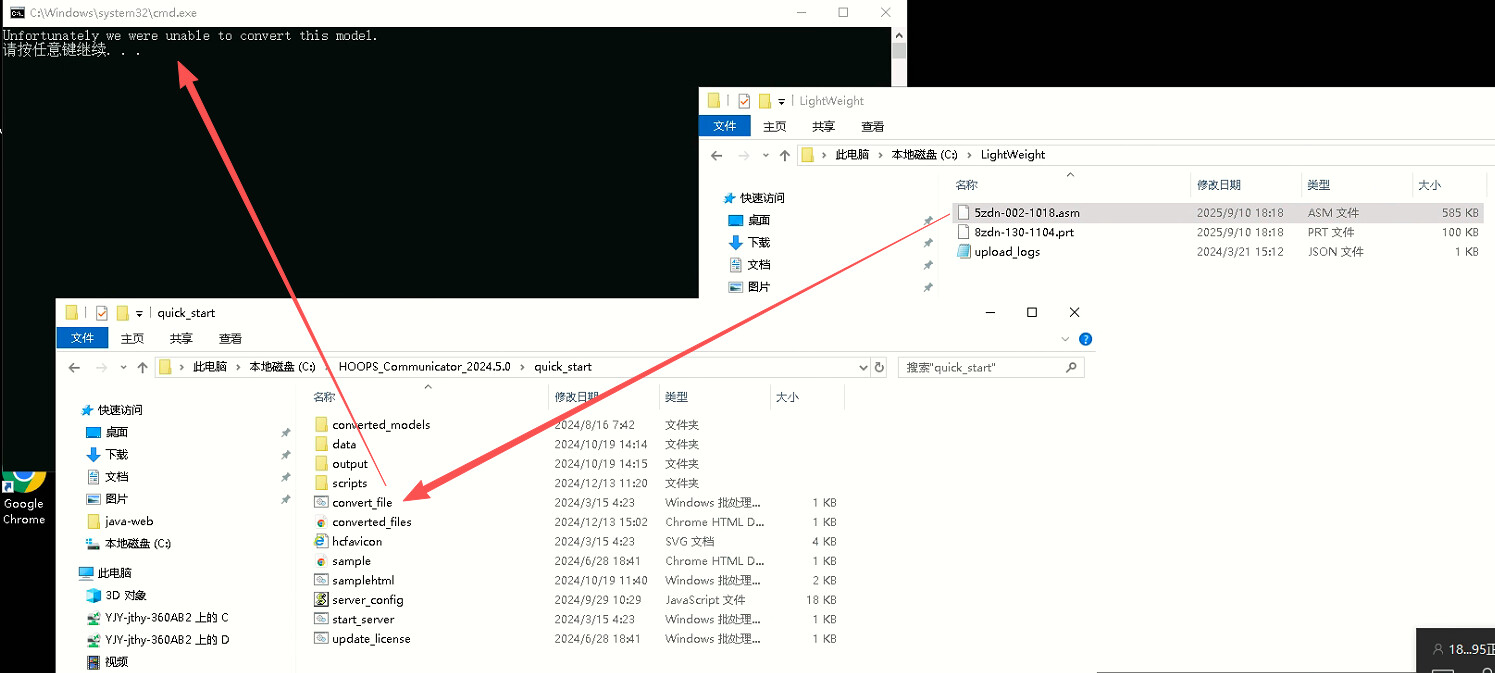This screenshot has height=673, width=1495.
Task: Switch to 主页 tab in LightWeight
Action: 774,126
